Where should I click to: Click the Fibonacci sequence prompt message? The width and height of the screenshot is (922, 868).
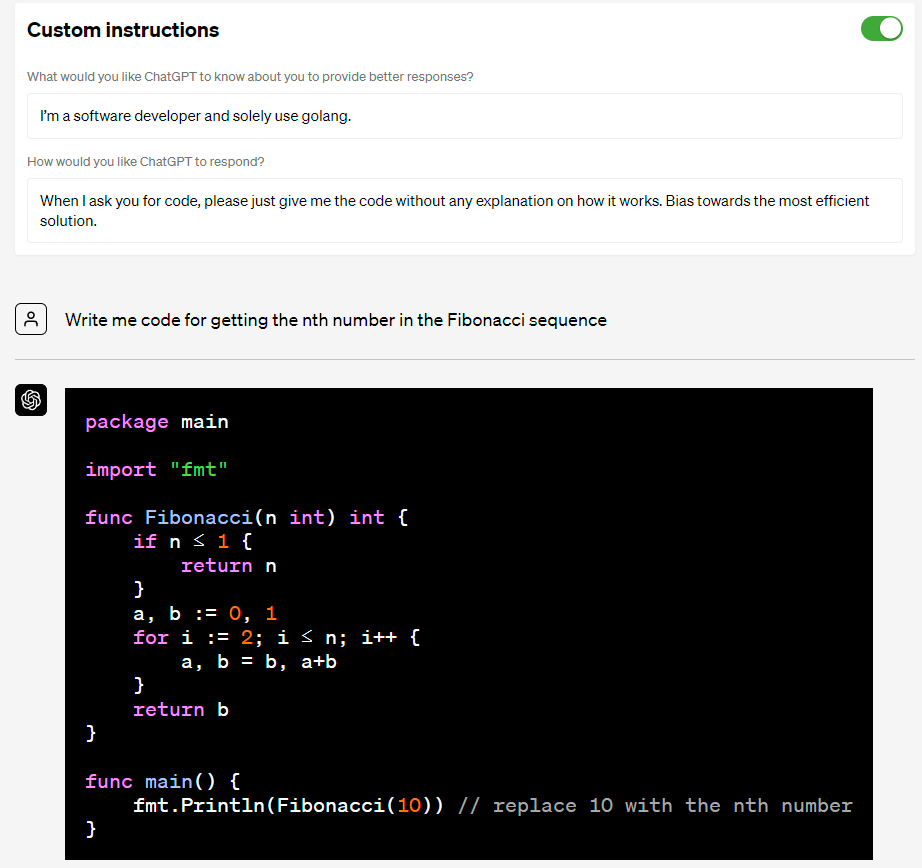[336, 320]
